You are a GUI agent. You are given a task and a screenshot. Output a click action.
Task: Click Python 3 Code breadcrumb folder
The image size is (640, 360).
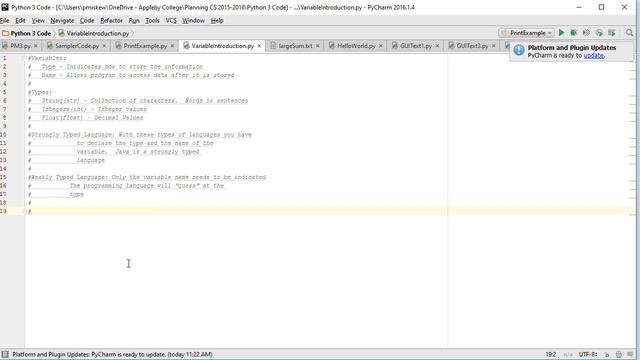27,33
